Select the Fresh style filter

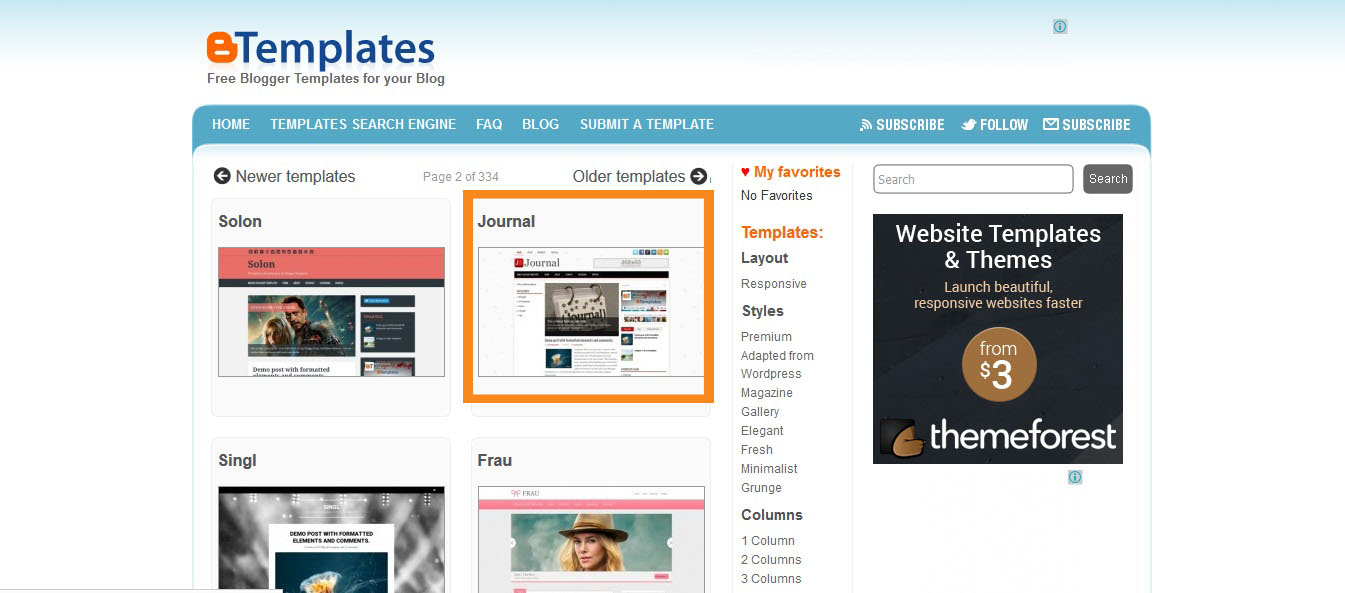coord(757,450)
